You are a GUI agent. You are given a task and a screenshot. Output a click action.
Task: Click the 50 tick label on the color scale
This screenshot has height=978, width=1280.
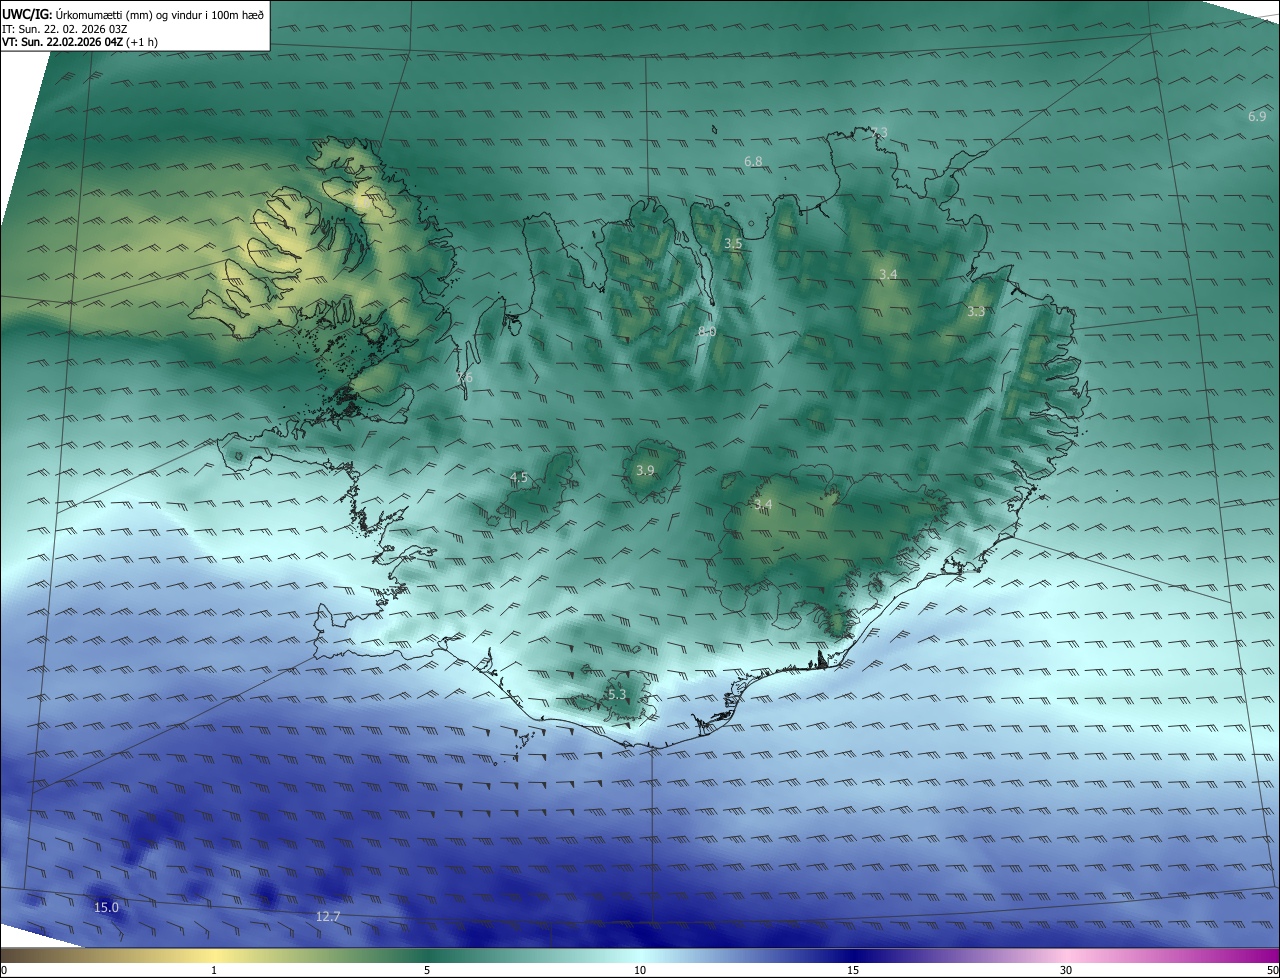pyautogui.click(x=1272, y=970)
